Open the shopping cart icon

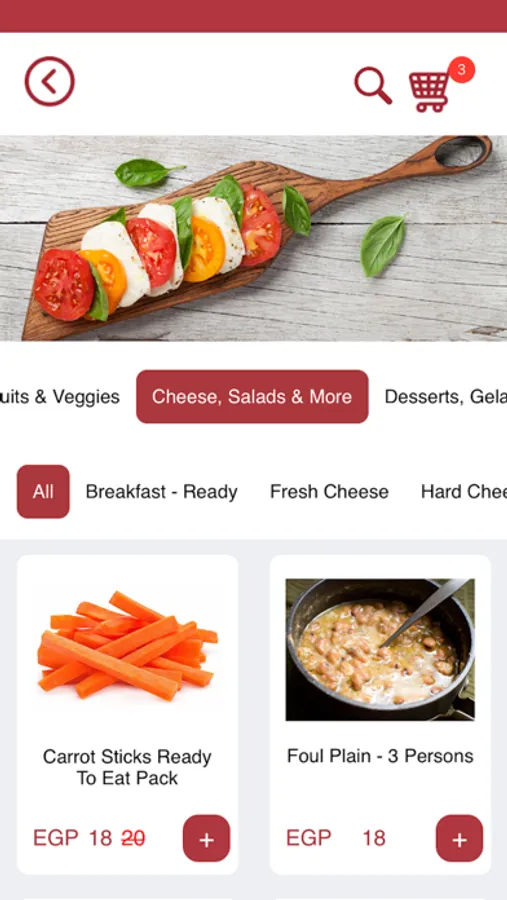coord(428,91)
